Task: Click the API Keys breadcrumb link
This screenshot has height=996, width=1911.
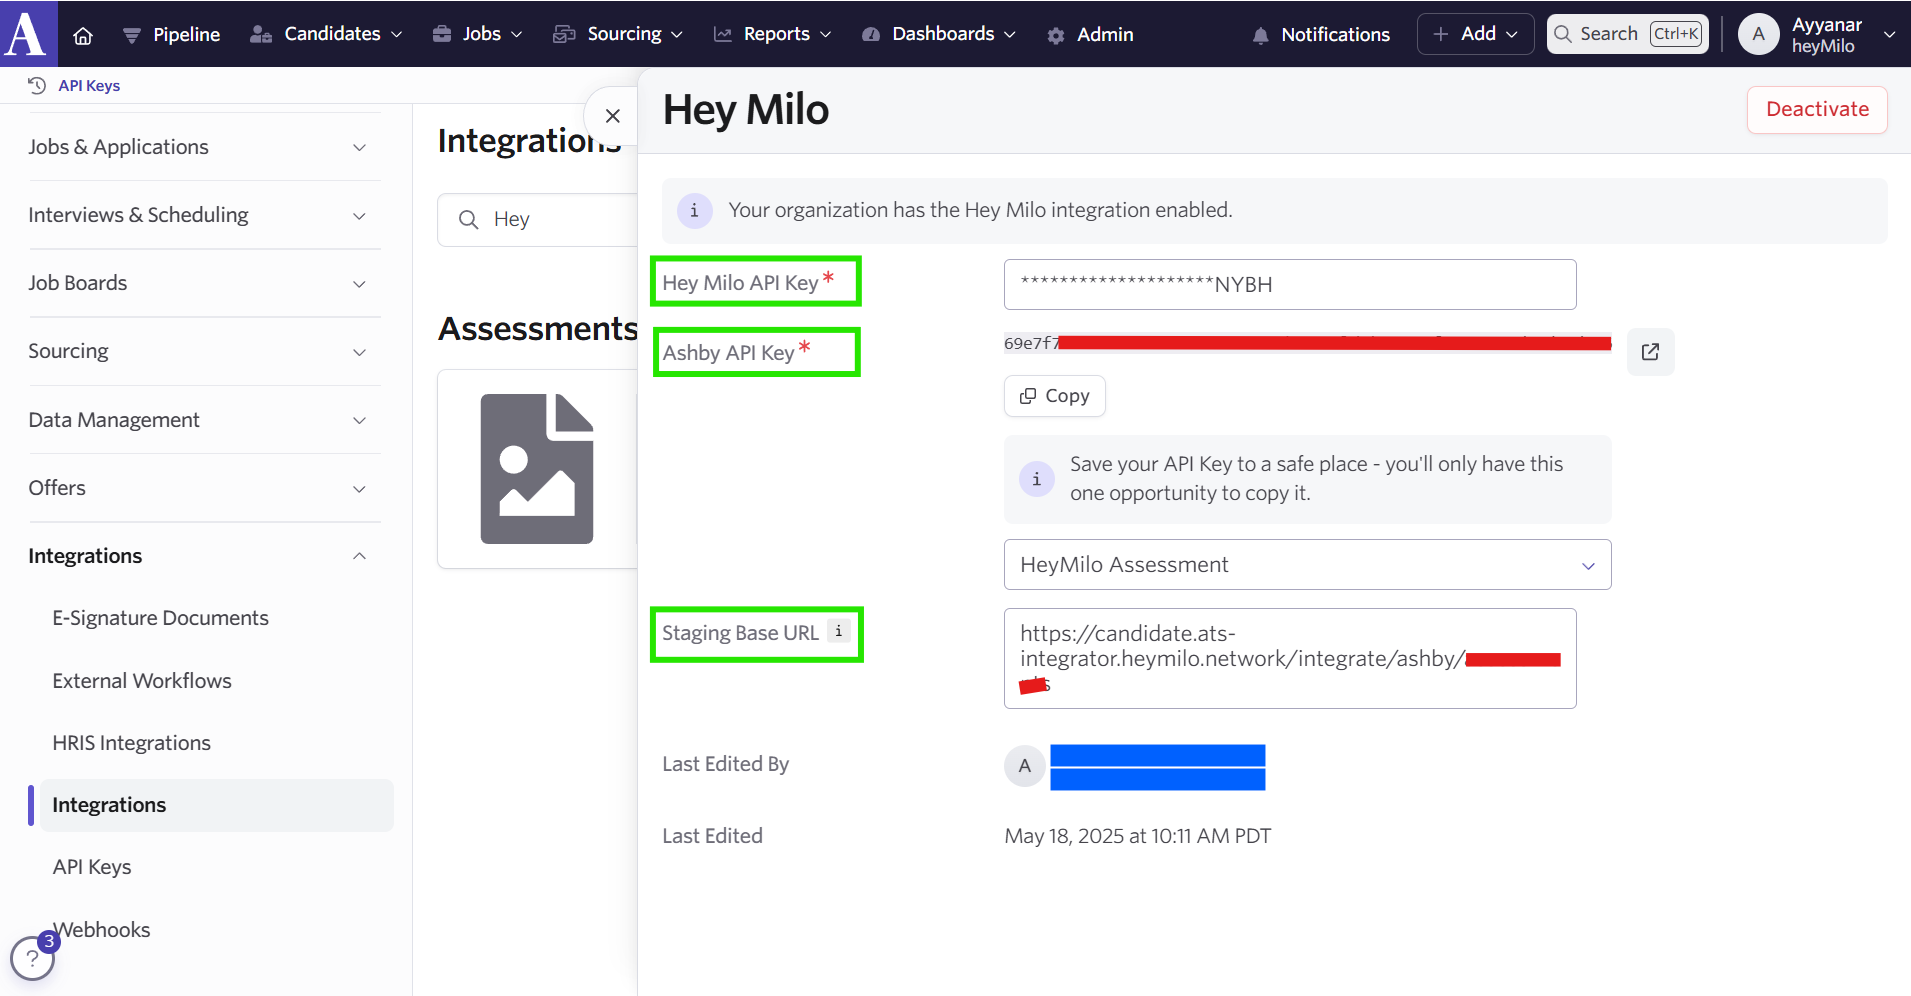Action: (89, 86)
